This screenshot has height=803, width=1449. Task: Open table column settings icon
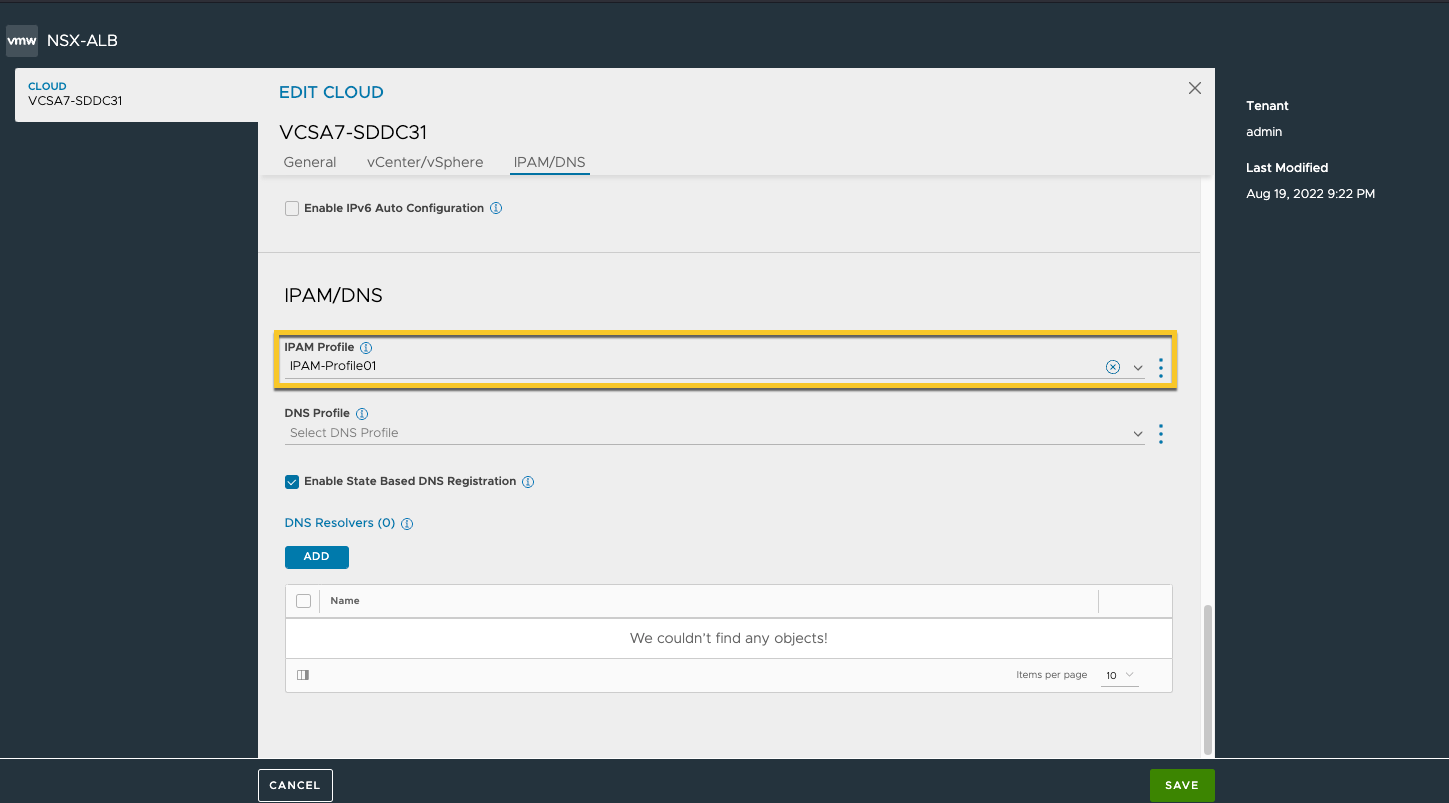point(303,675)
